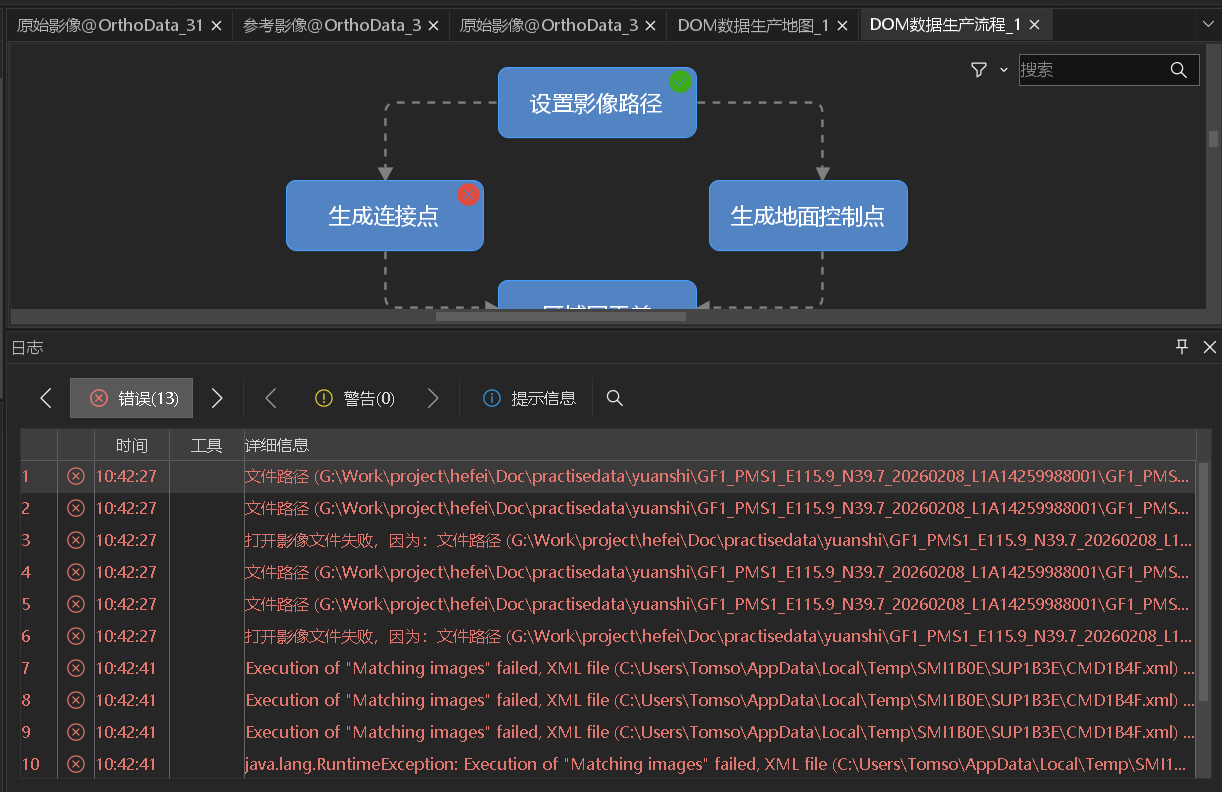Select the 生成连接点 workflow node

[384, 216]
